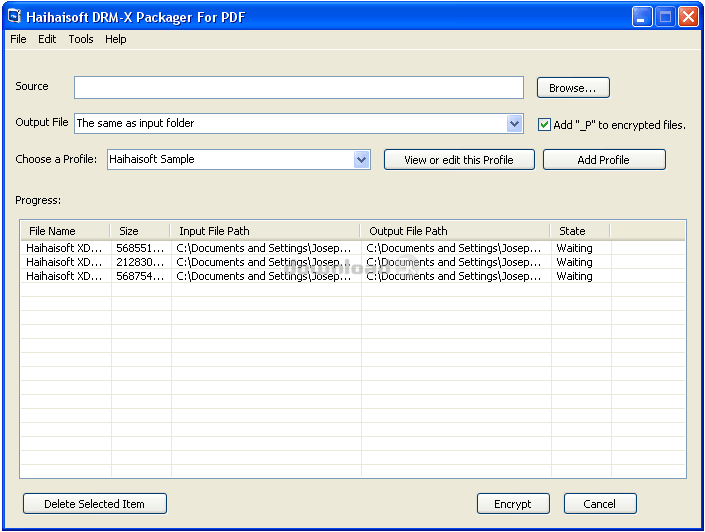
Task: Click the Input File Path column header
Action: coord(265,231)
